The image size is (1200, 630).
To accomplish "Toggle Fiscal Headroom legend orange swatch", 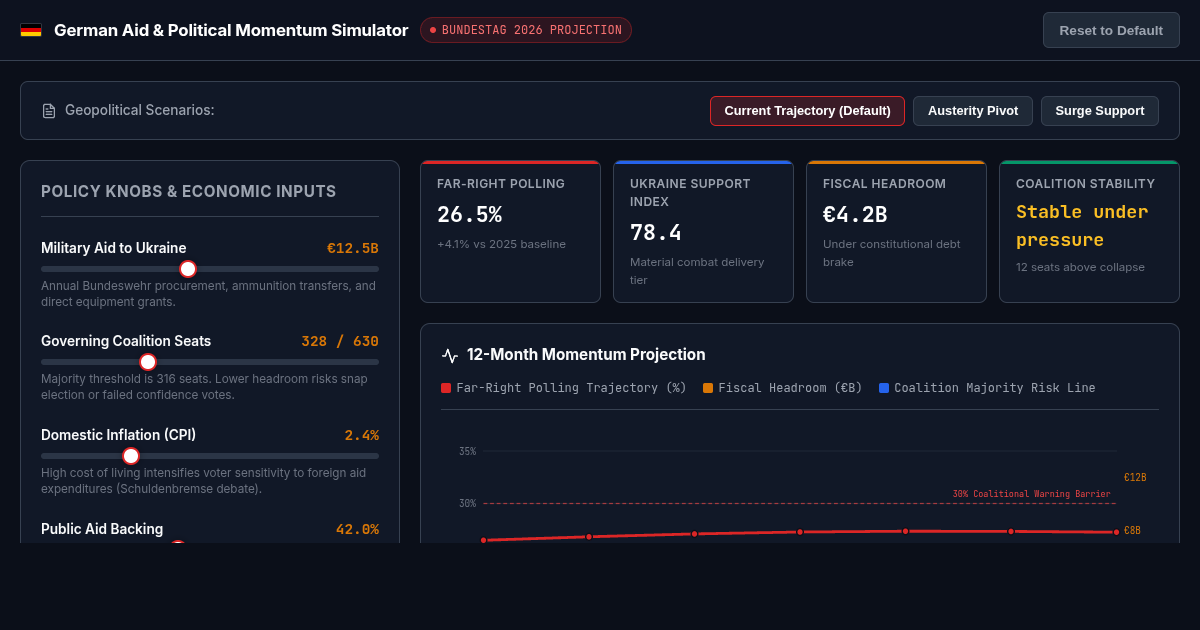I will 708,388.
